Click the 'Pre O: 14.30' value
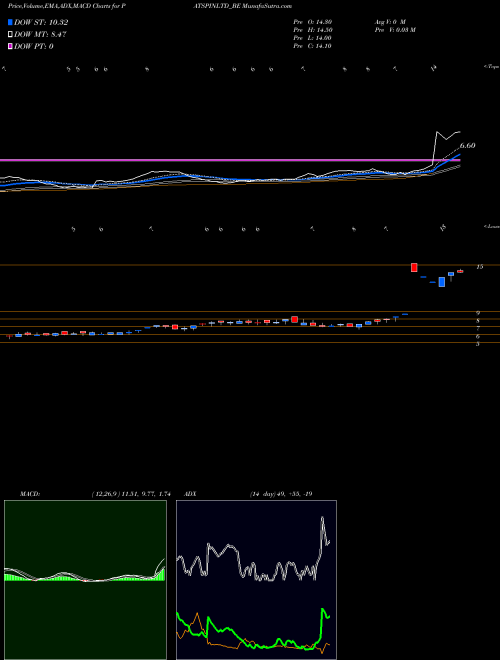 tap(313, 22)
